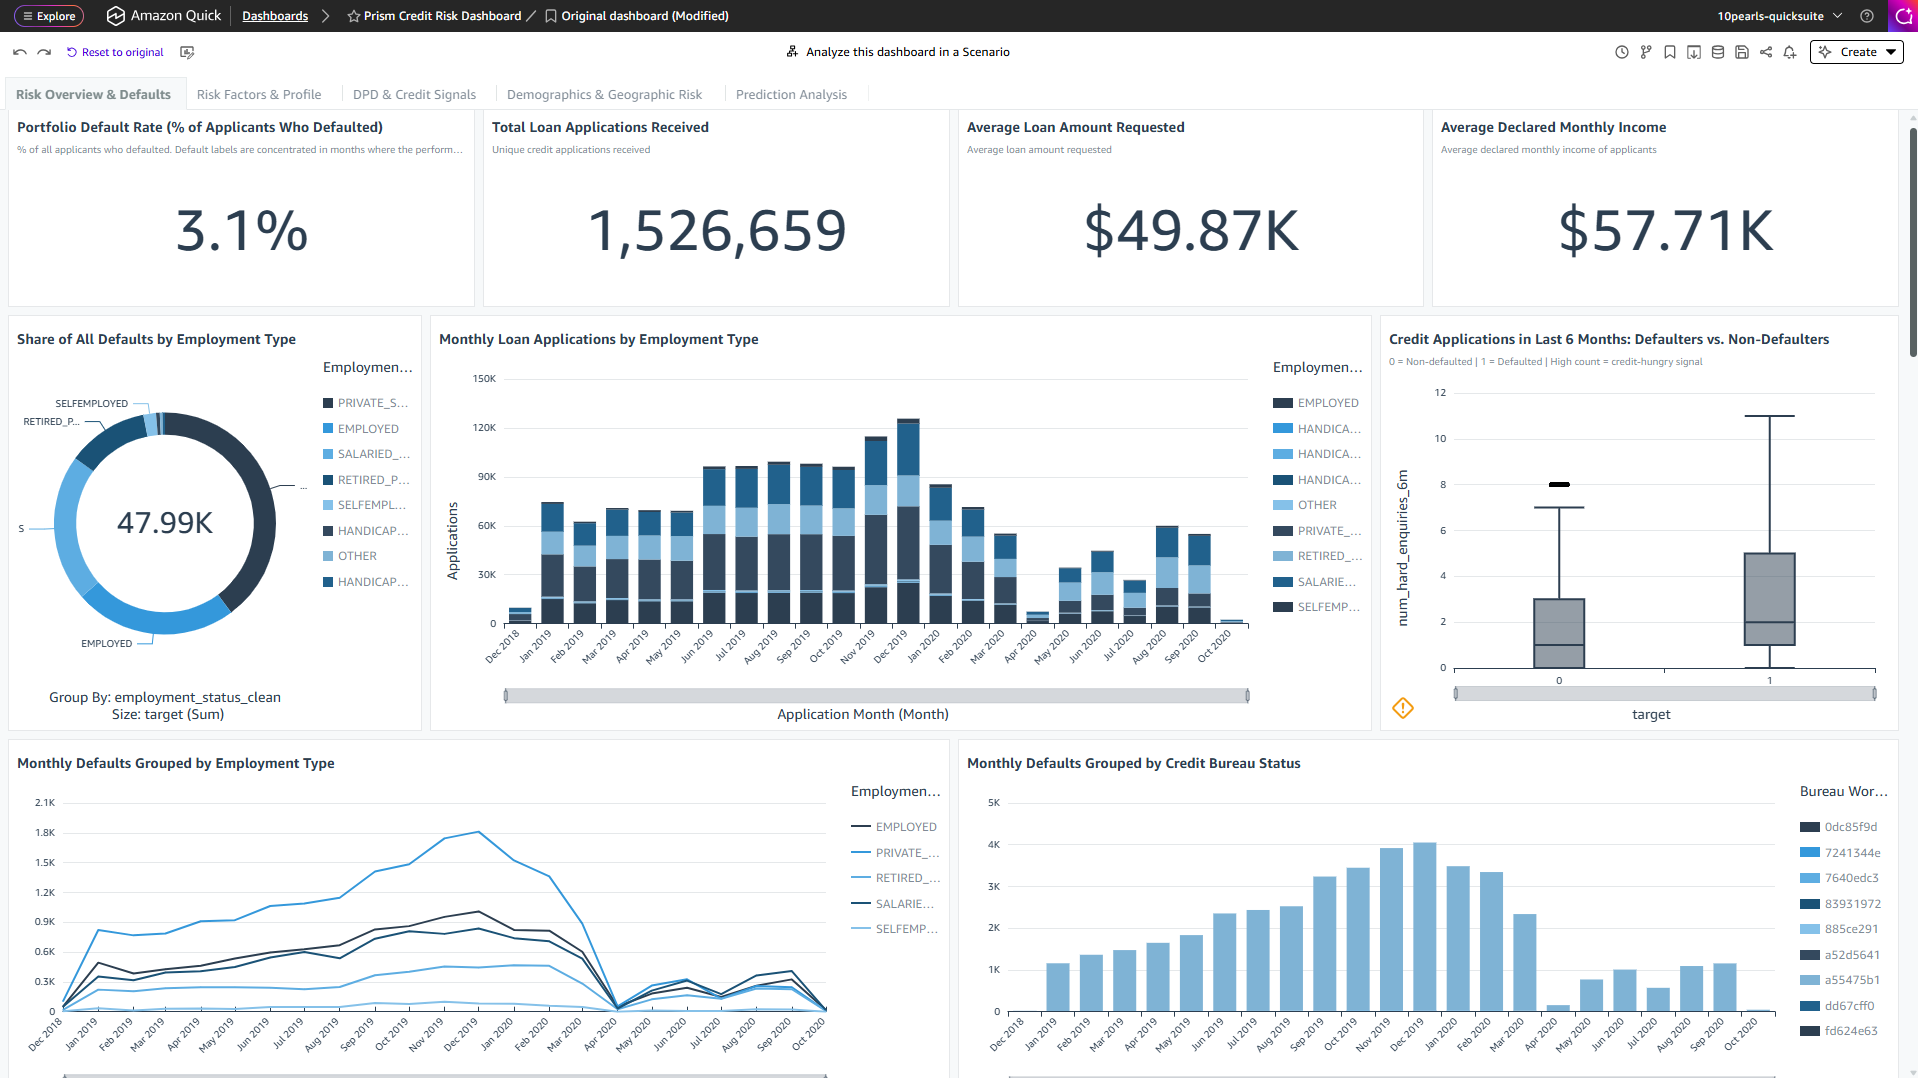The image size is (1918, 1078).
Task: Click Analyze this dashboard in a Scenario
Action: [x=898, y=52]
